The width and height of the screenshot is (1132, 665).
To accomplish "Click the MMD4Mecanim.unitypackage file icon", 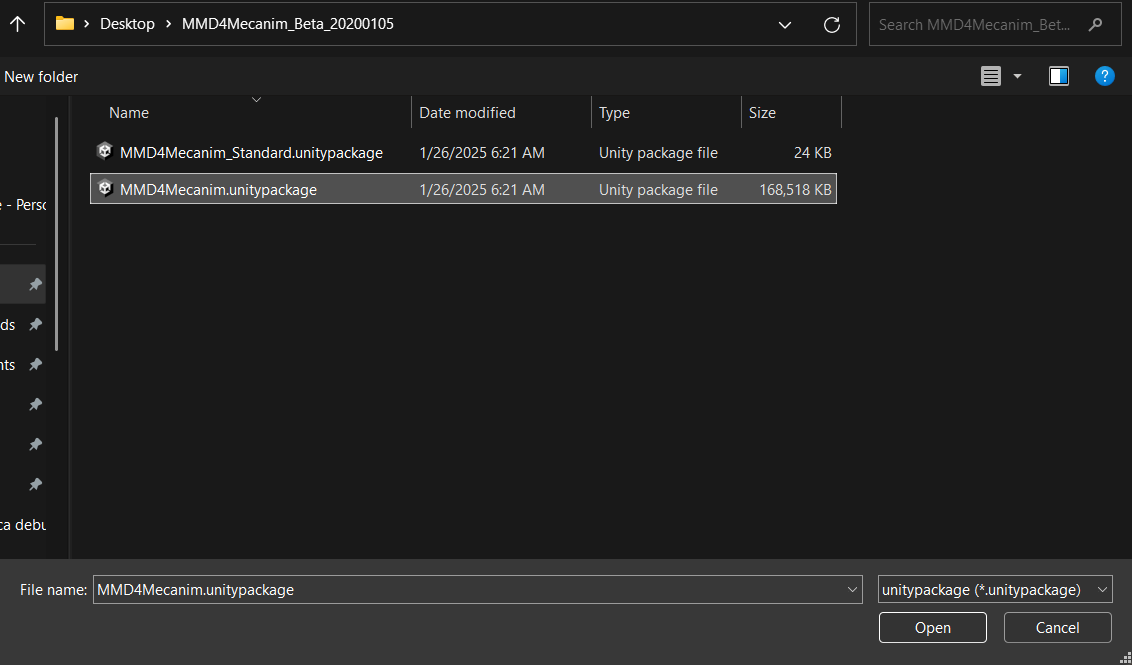I will 105,189.
